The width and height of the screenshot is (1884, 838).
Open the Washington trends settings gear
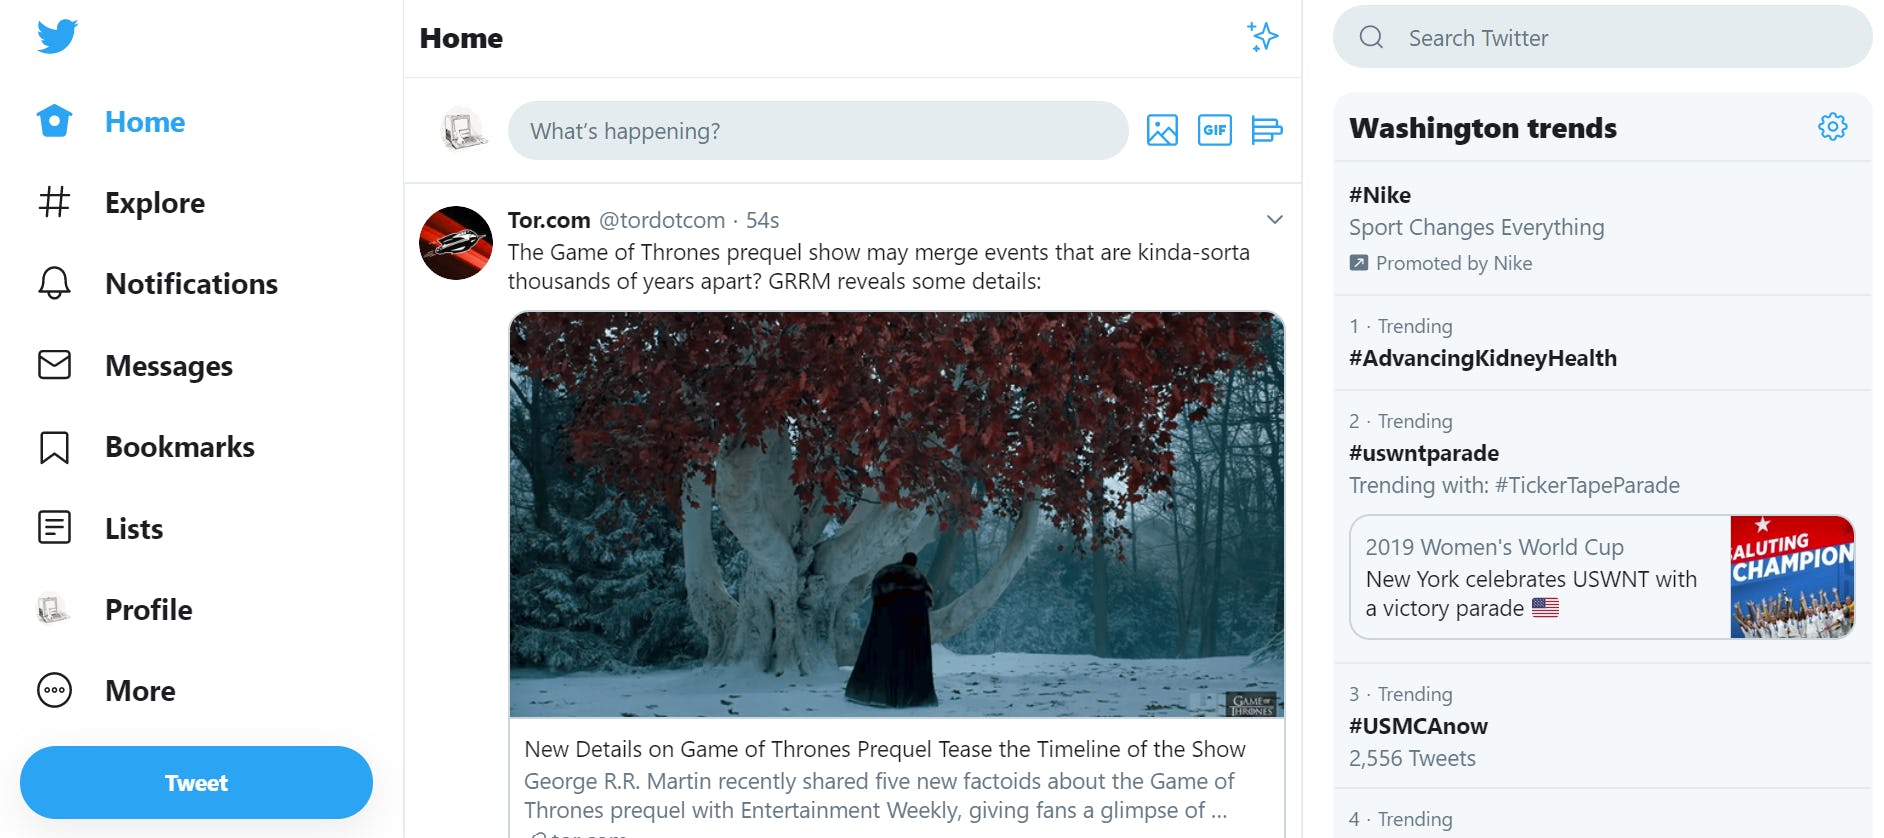pos(1832,126)
